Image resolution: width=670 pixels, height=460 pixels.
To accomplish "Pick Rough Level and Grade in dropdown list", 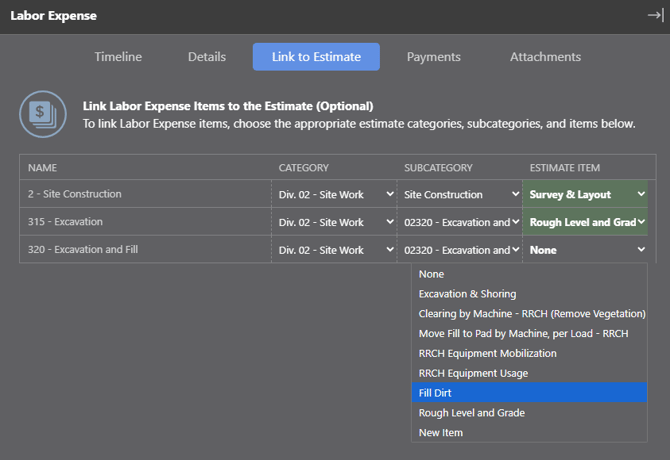I will [x=529, y=413].
